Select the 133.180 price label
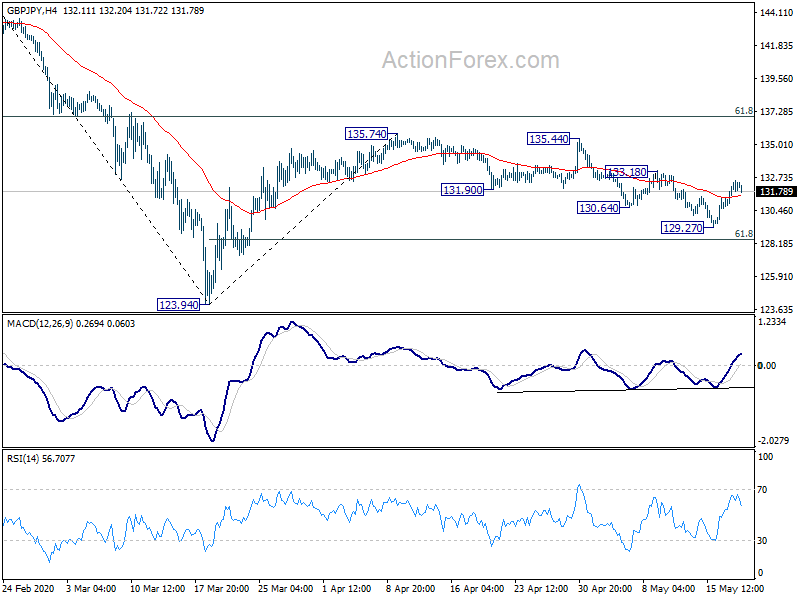This screenshot has width=800, height=600. tap(627, 172)
